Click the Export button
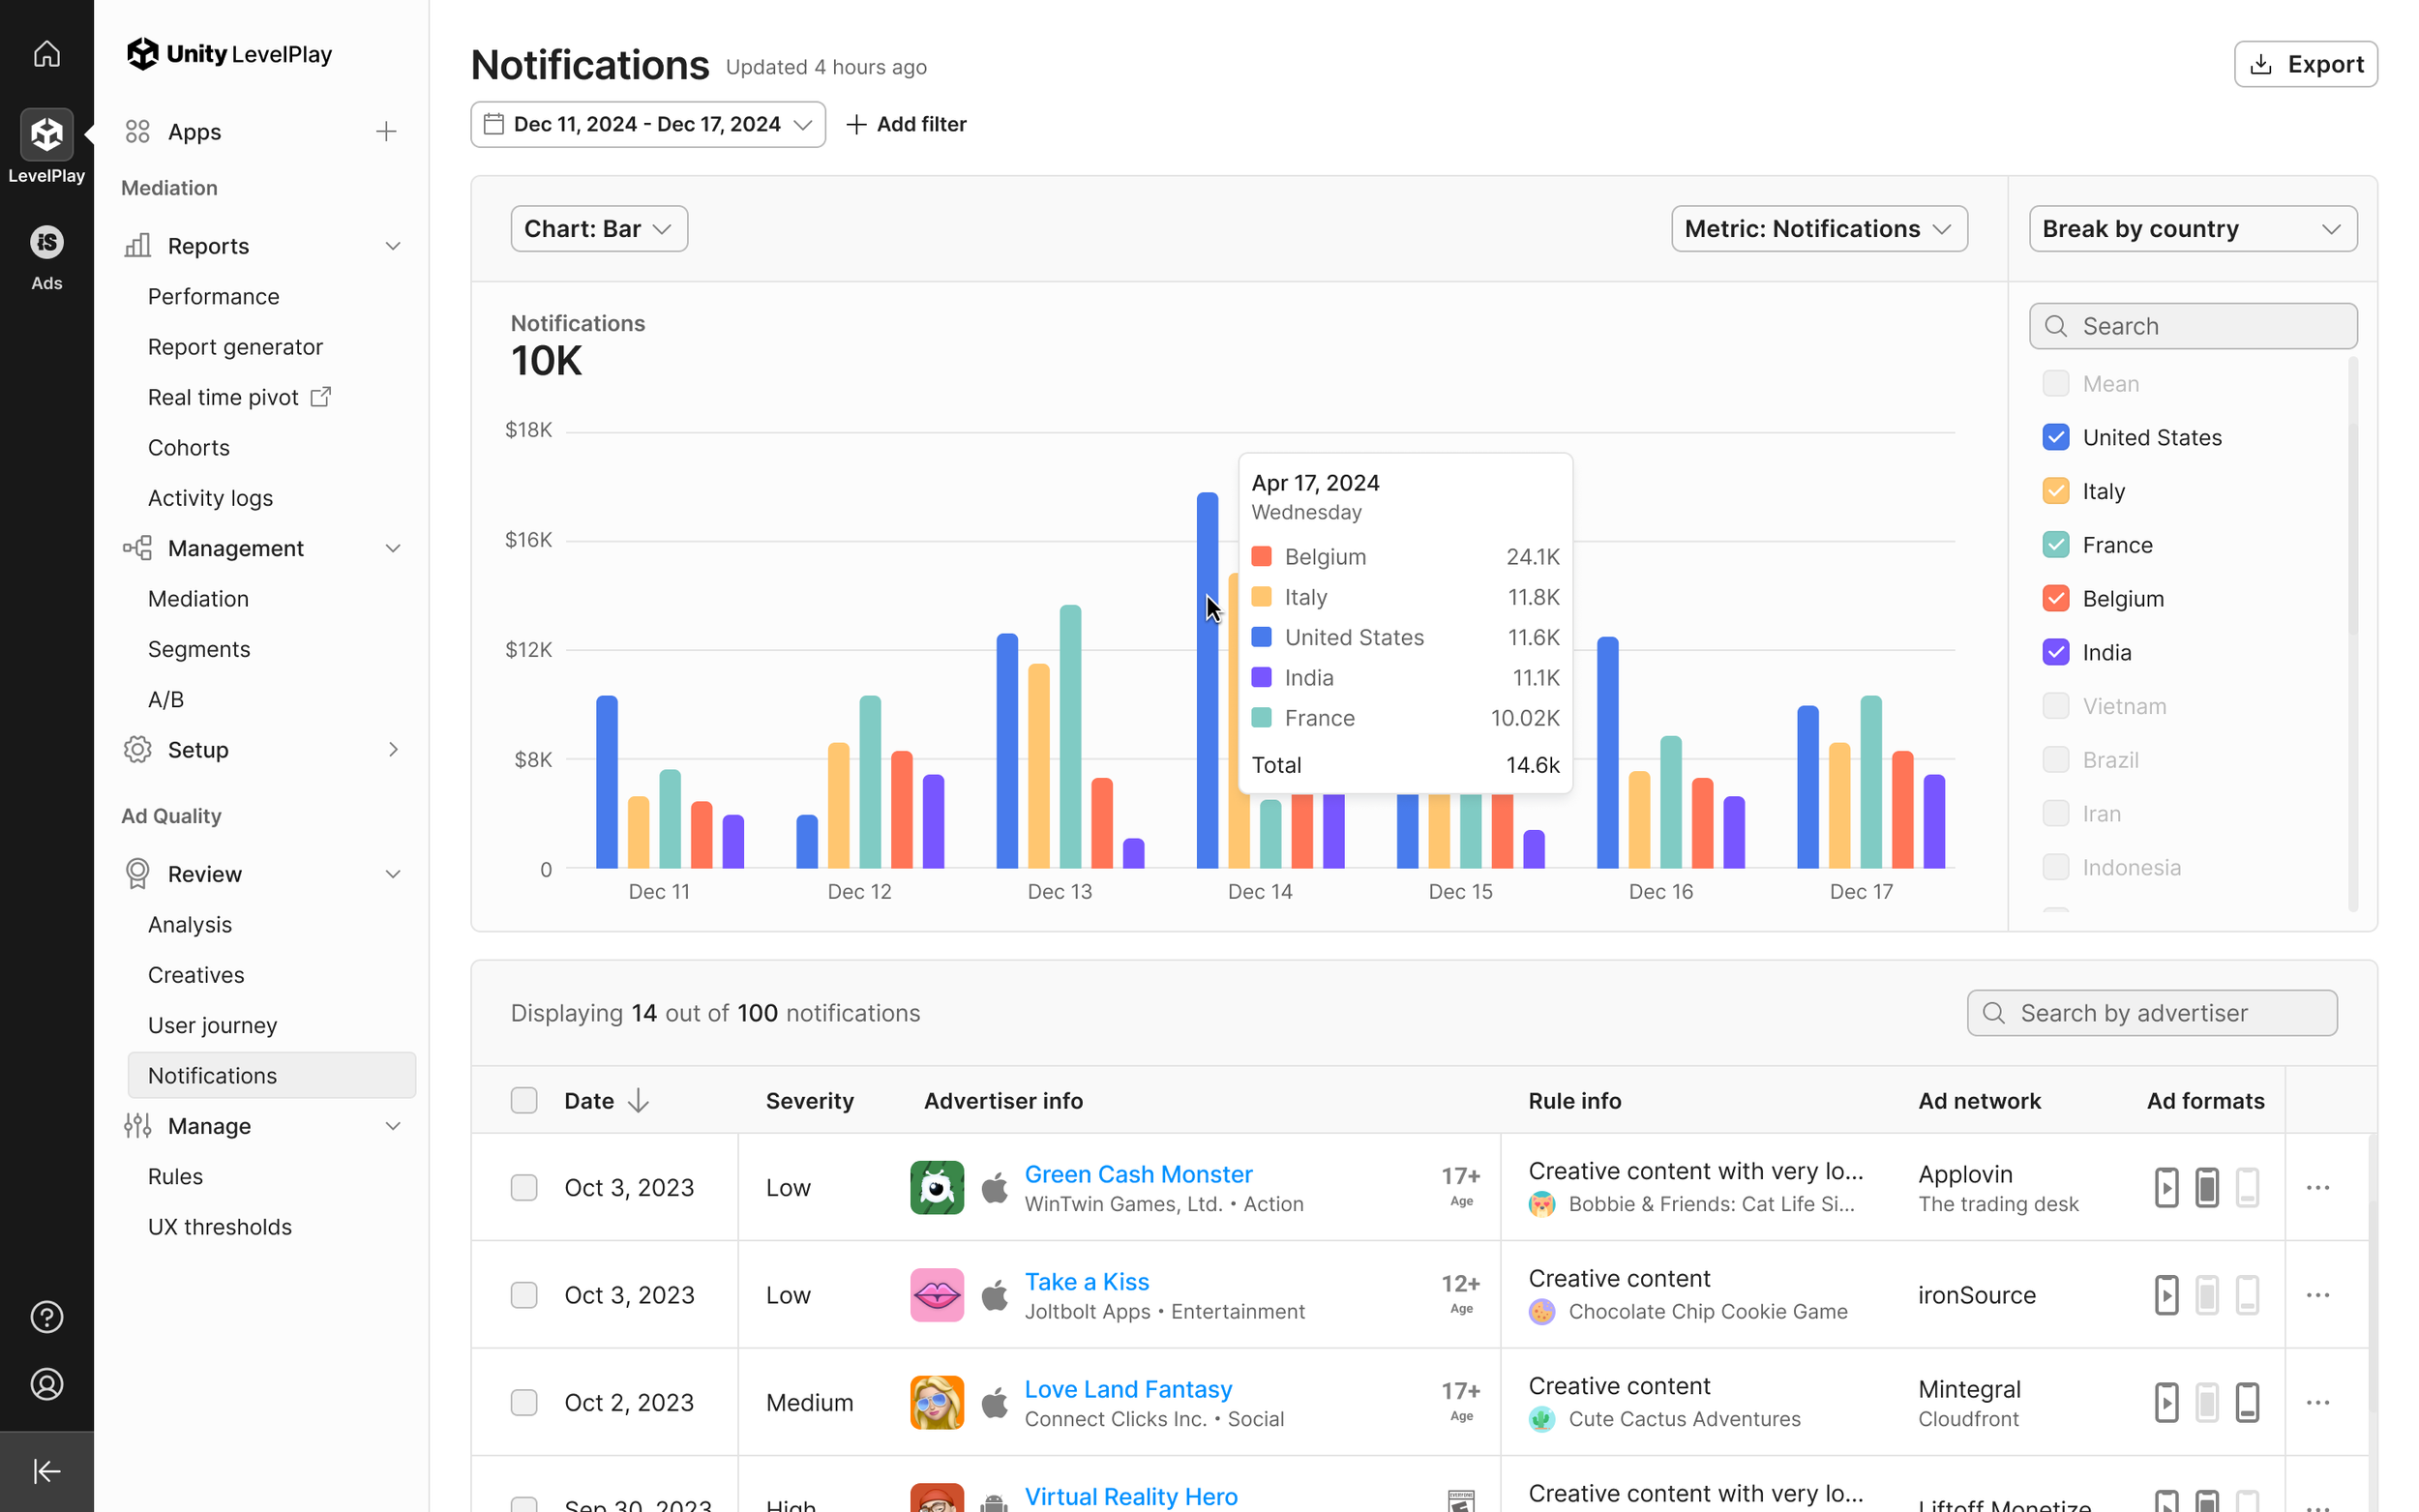 (x=2305, y=65)
